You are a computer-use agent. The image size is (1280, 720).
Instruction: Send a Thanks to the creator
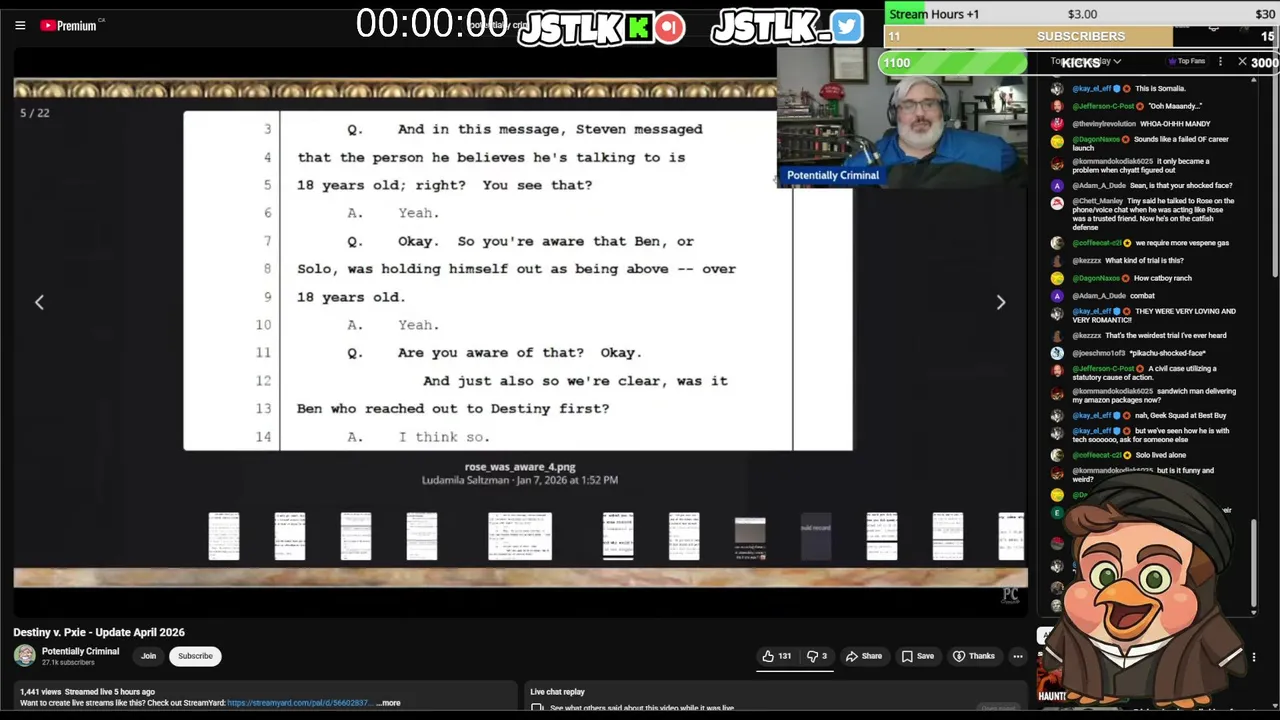(975, 656)
